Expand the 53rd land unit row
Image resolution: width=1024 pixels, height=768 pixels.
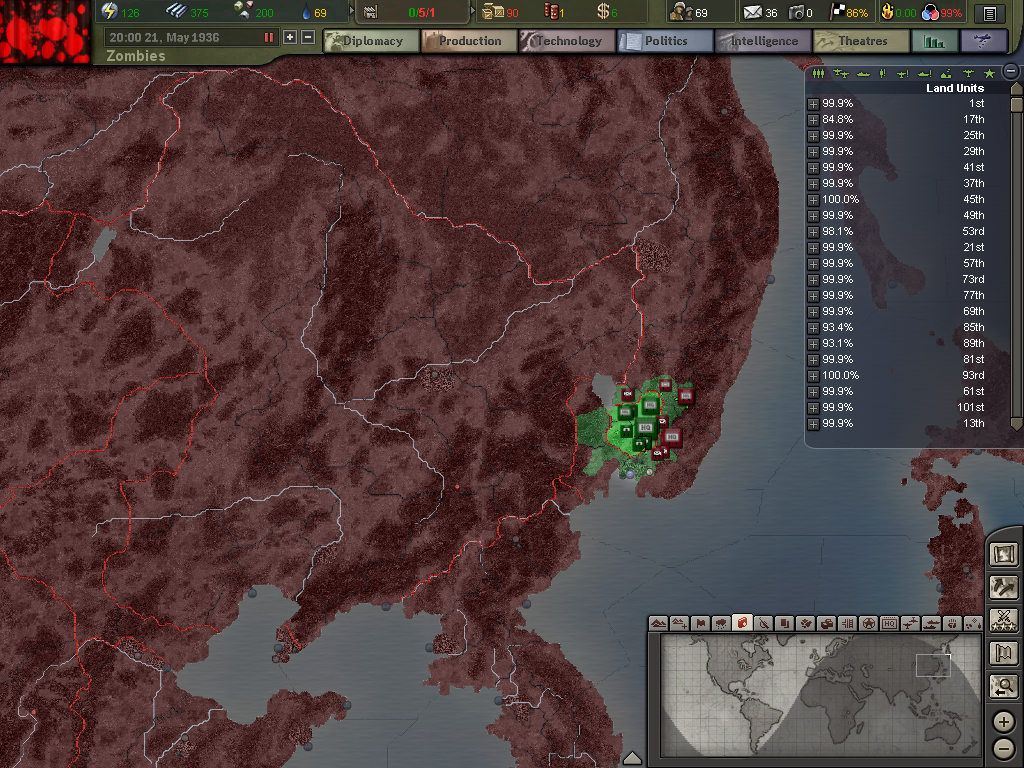(x=813, y=232)
